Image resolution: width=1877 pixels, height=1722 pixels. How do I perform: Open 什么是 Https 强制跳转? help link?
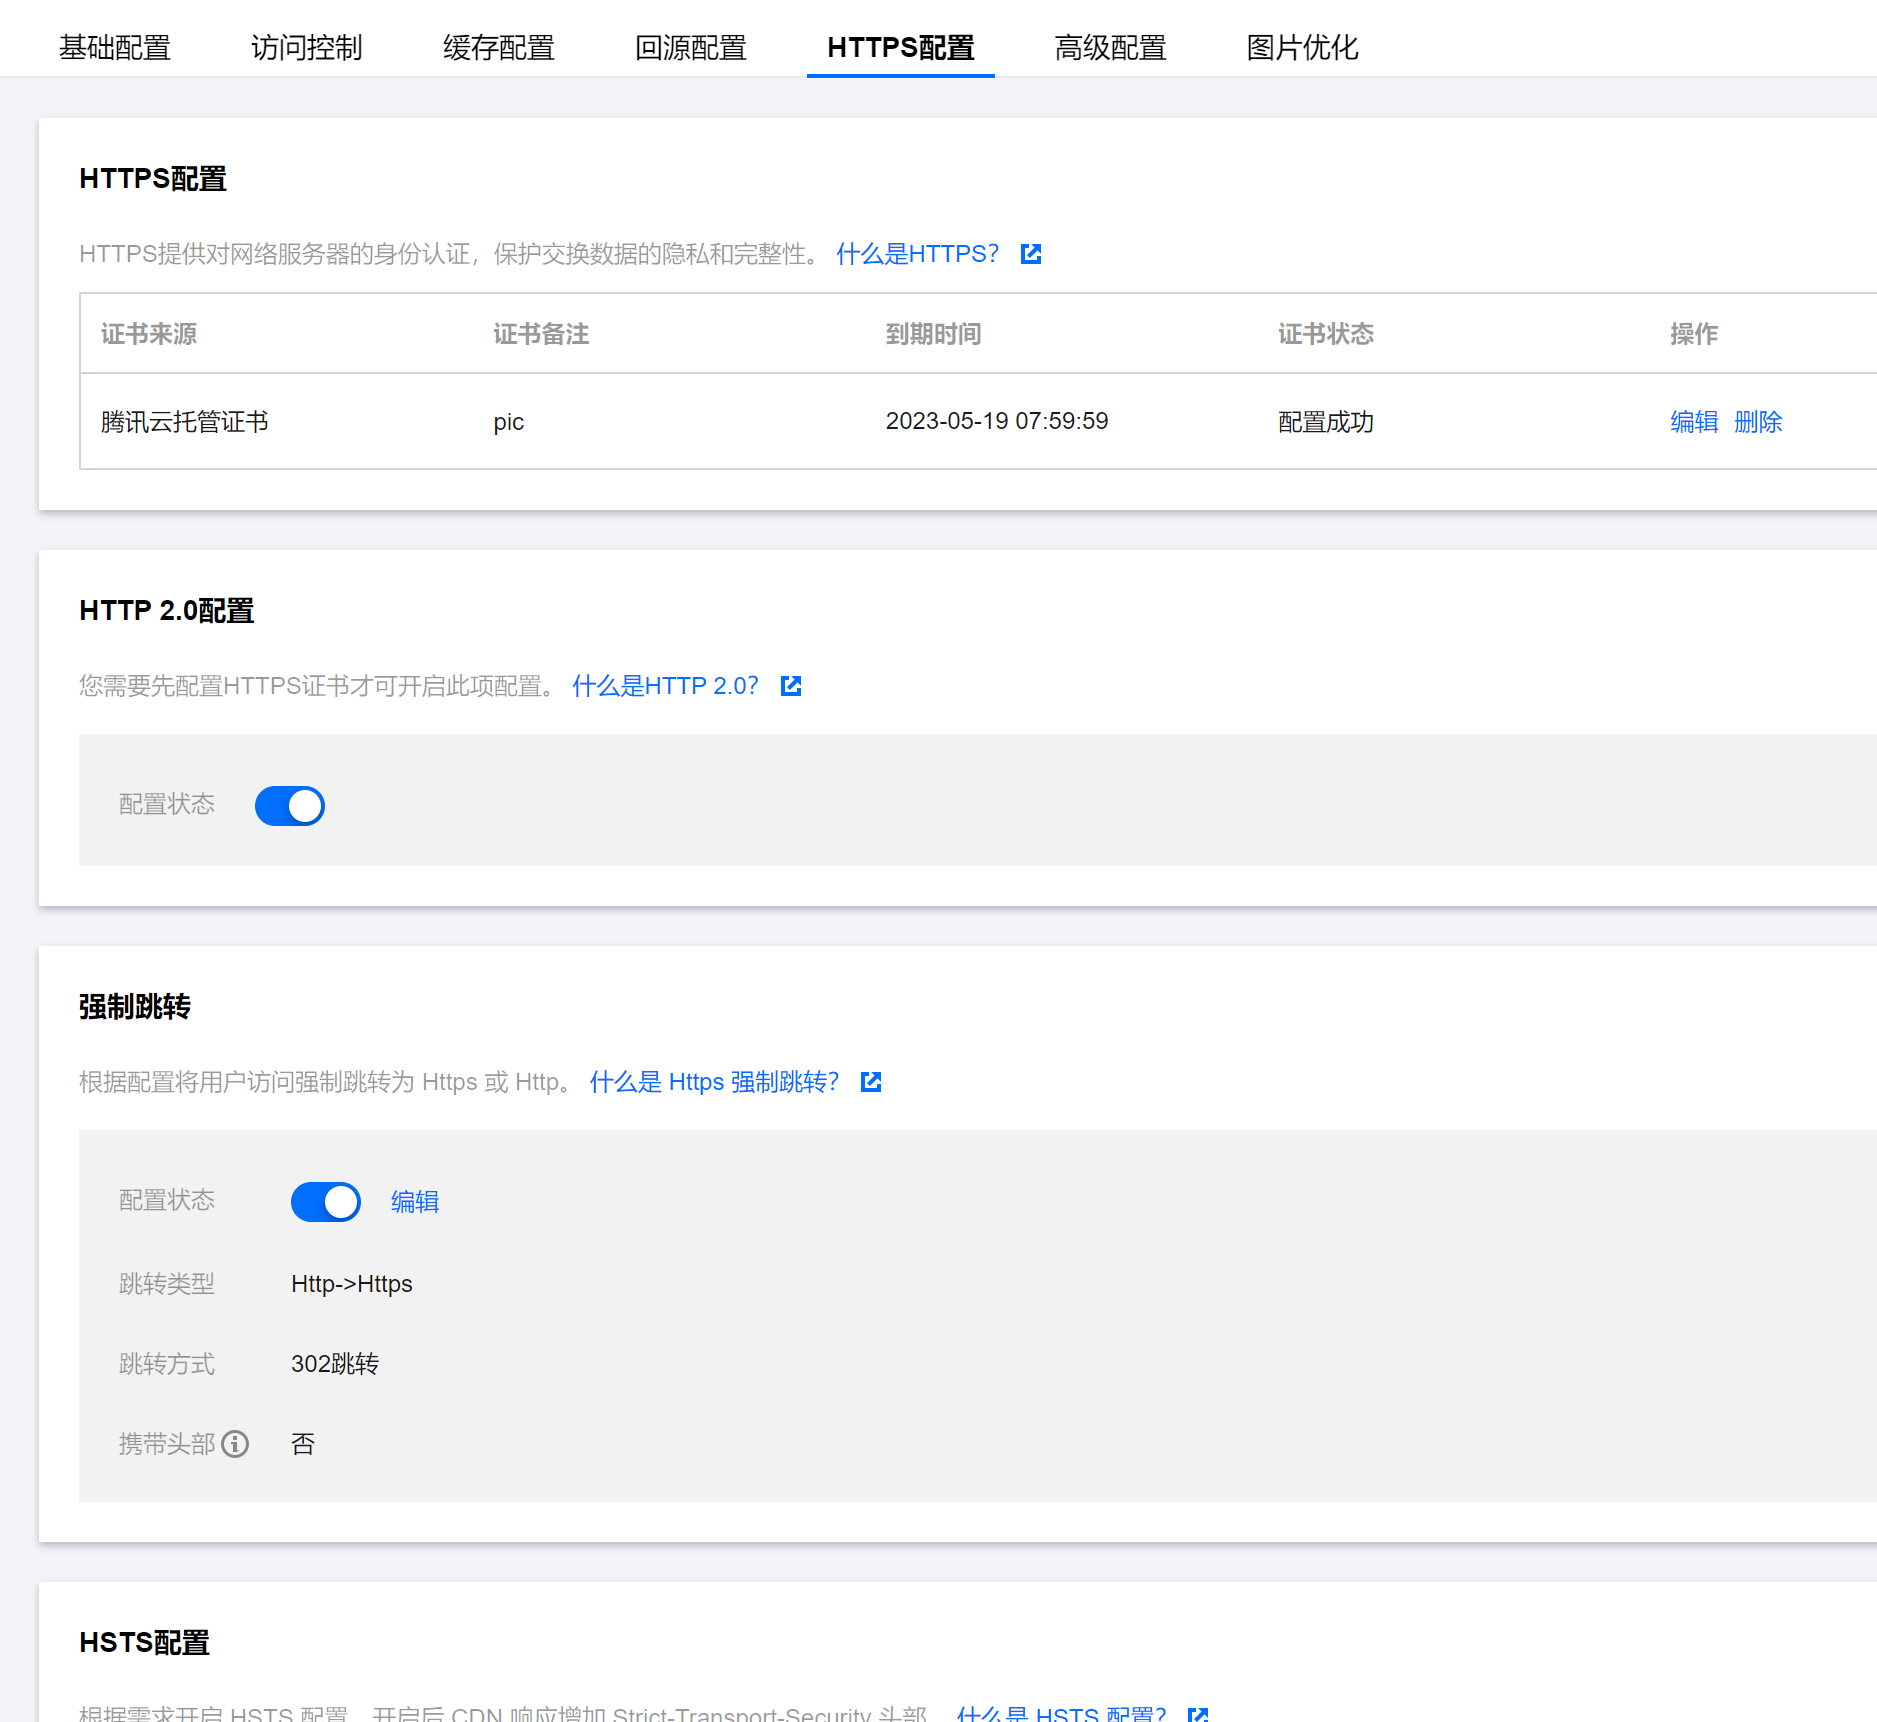click(714, 1082)
